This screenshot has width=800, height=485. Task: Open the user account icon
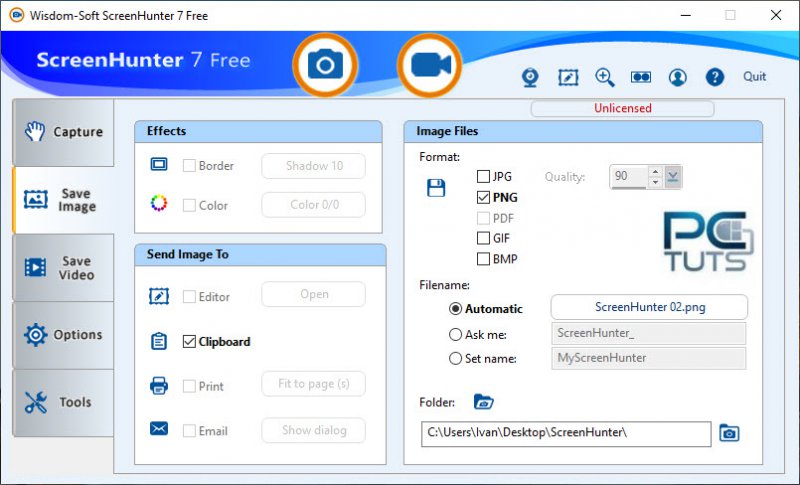click(x=678, y=78)
